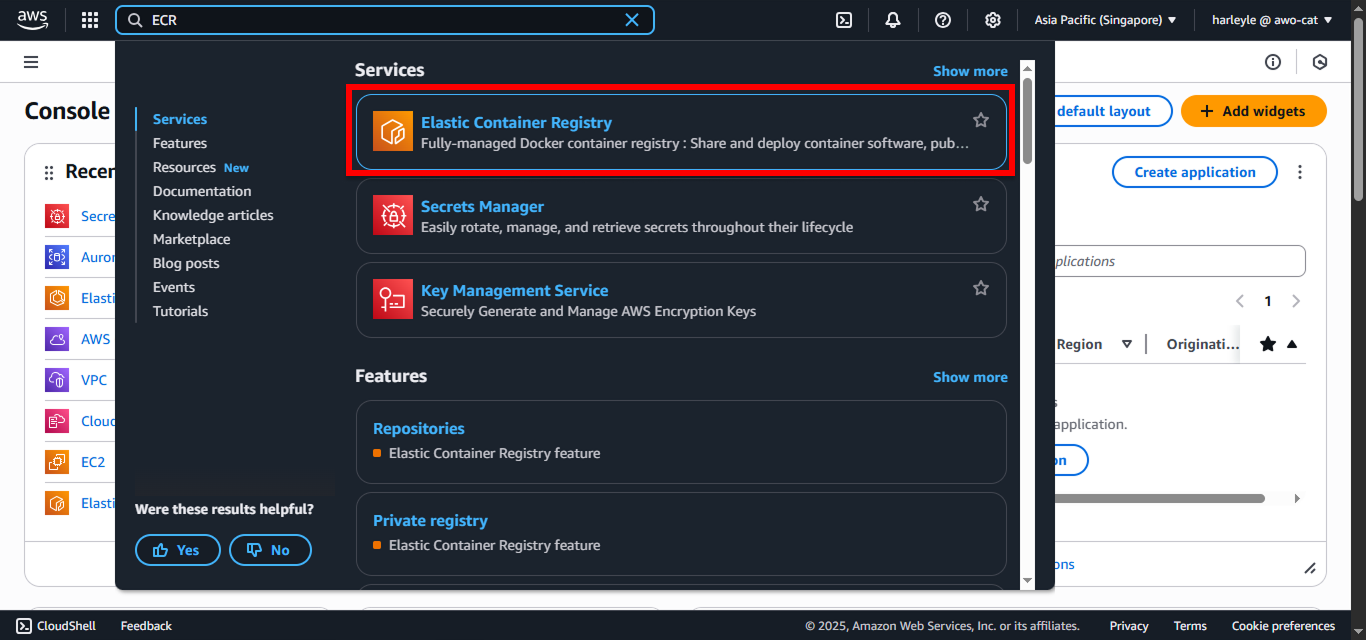Open Cookie preferences in footer
This screenshot has width=1366, height=640.
point(1283,626)
